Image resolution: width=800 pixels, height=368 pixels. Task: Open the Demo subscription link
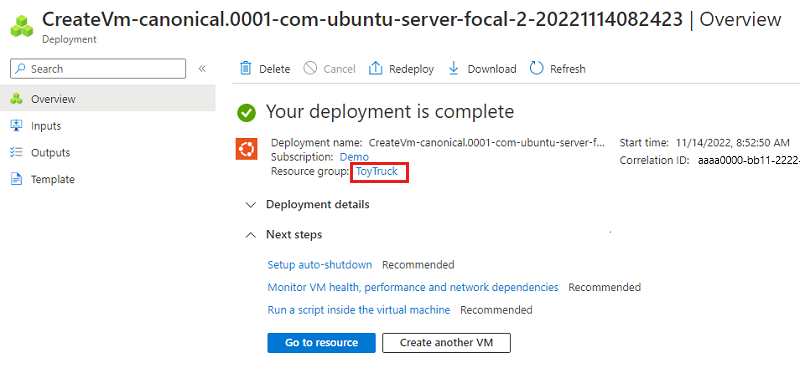click(x=354, y=157)
